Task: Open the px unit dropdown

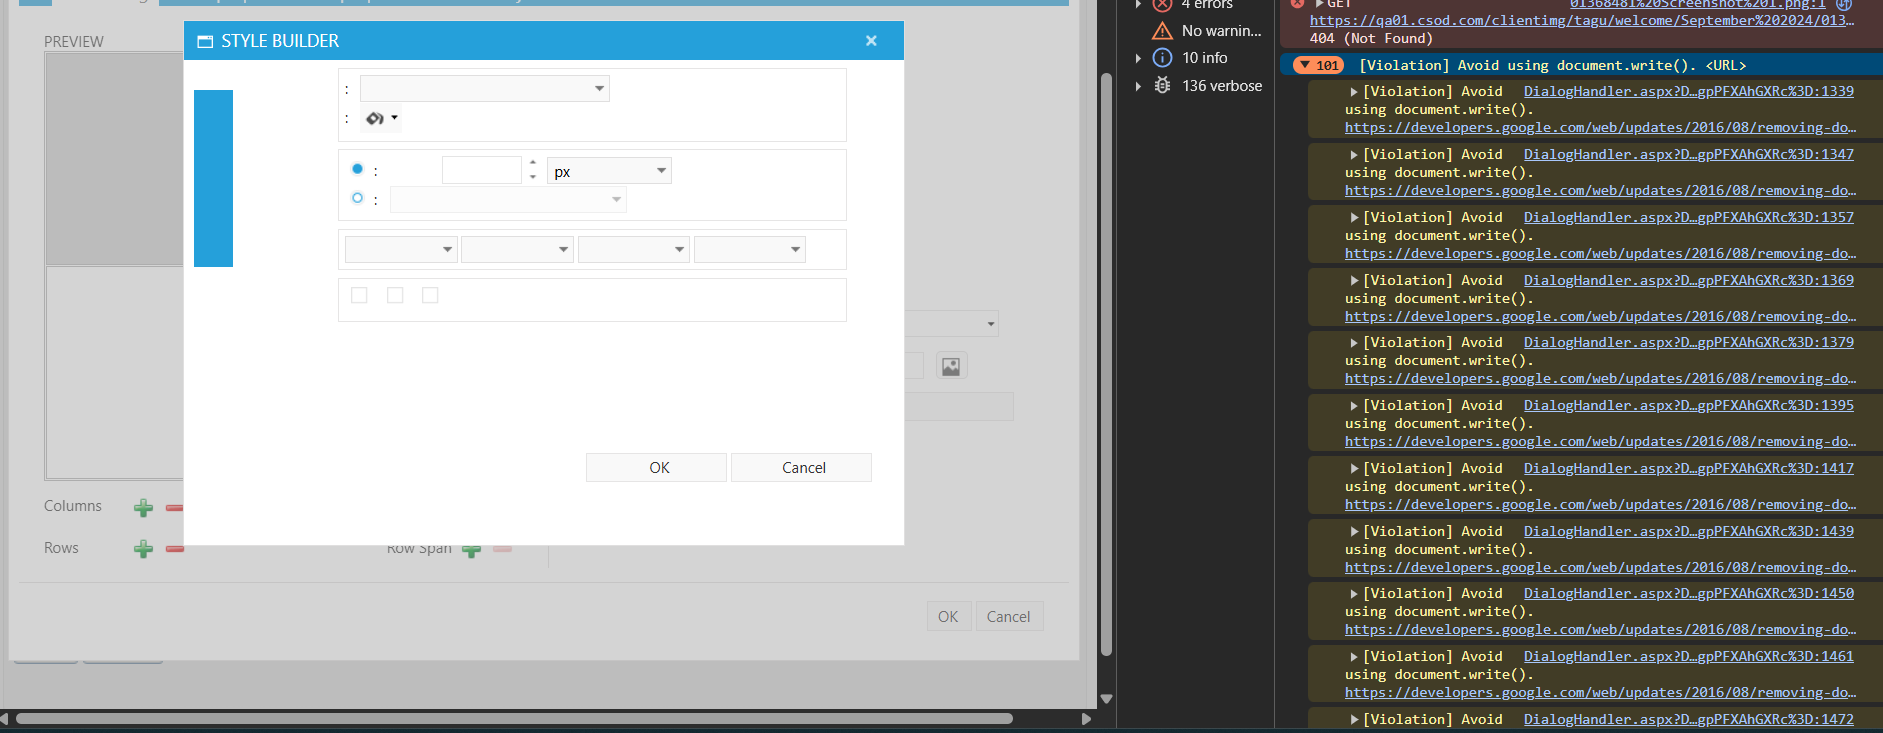Action: 608,171
